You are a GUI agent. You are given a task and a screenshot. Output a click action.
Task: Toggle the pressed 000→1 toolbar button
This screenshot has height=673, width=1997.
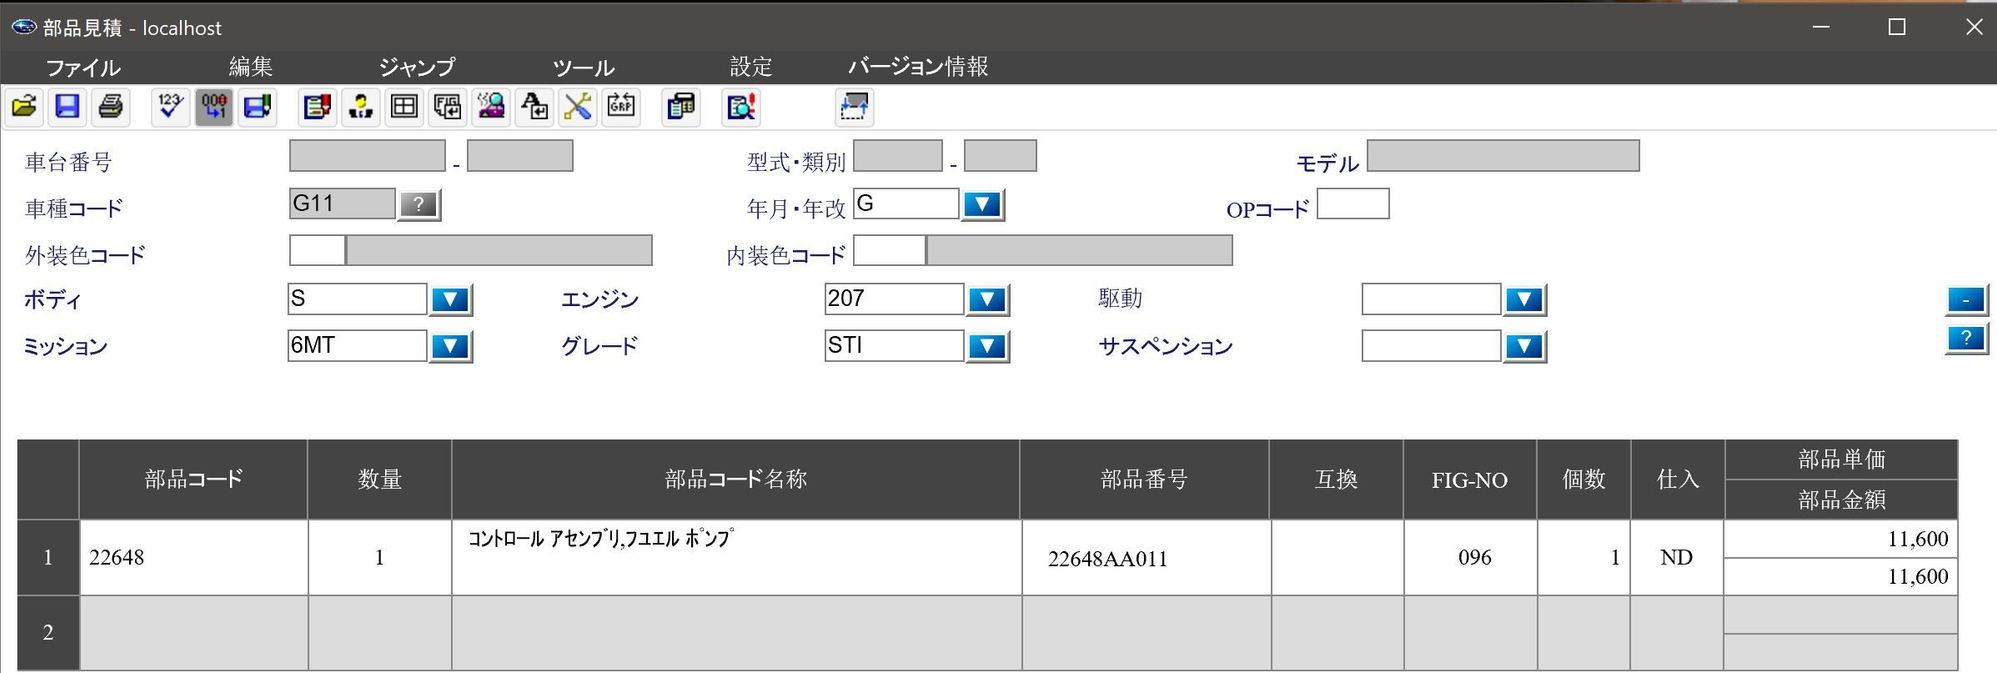point(214,107)
